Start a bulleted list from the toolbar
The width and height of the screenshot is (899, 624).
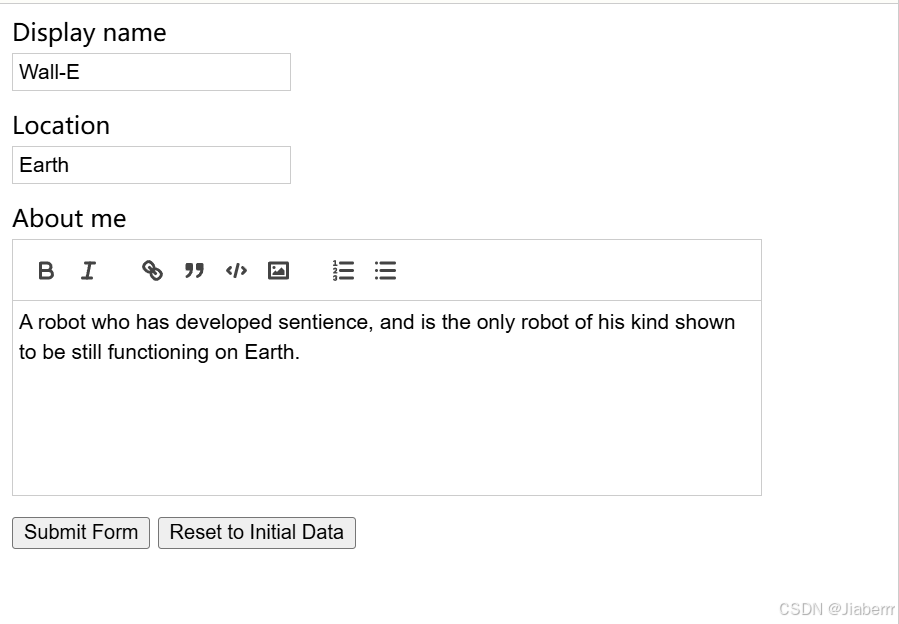(x=385, y=271)
